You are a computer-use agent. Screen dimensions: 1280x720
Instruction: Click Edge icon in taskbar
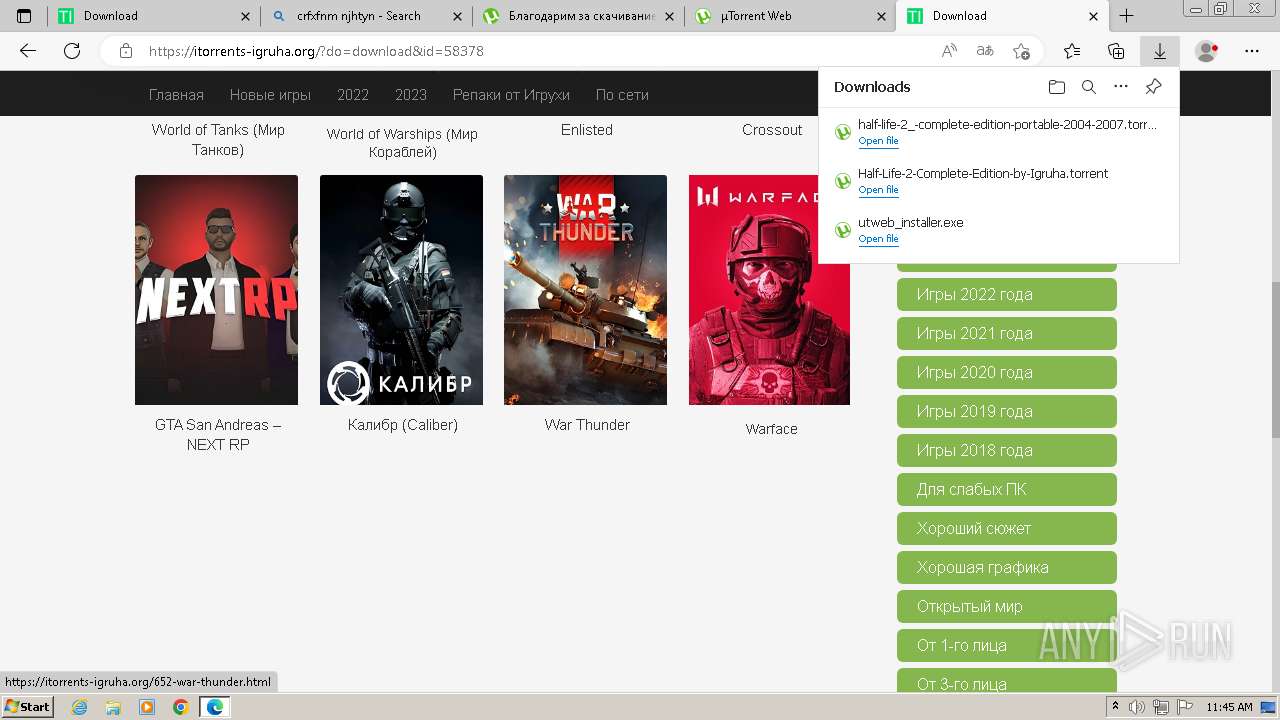pos(214,707)
